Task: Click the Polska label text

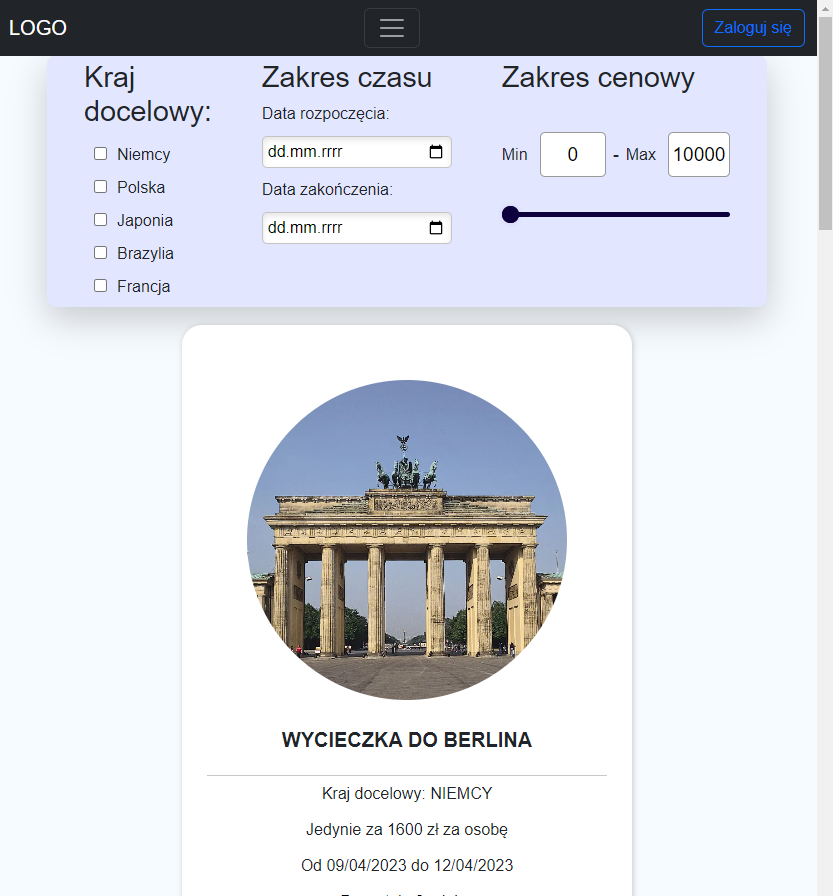Action: click(141, 187)
